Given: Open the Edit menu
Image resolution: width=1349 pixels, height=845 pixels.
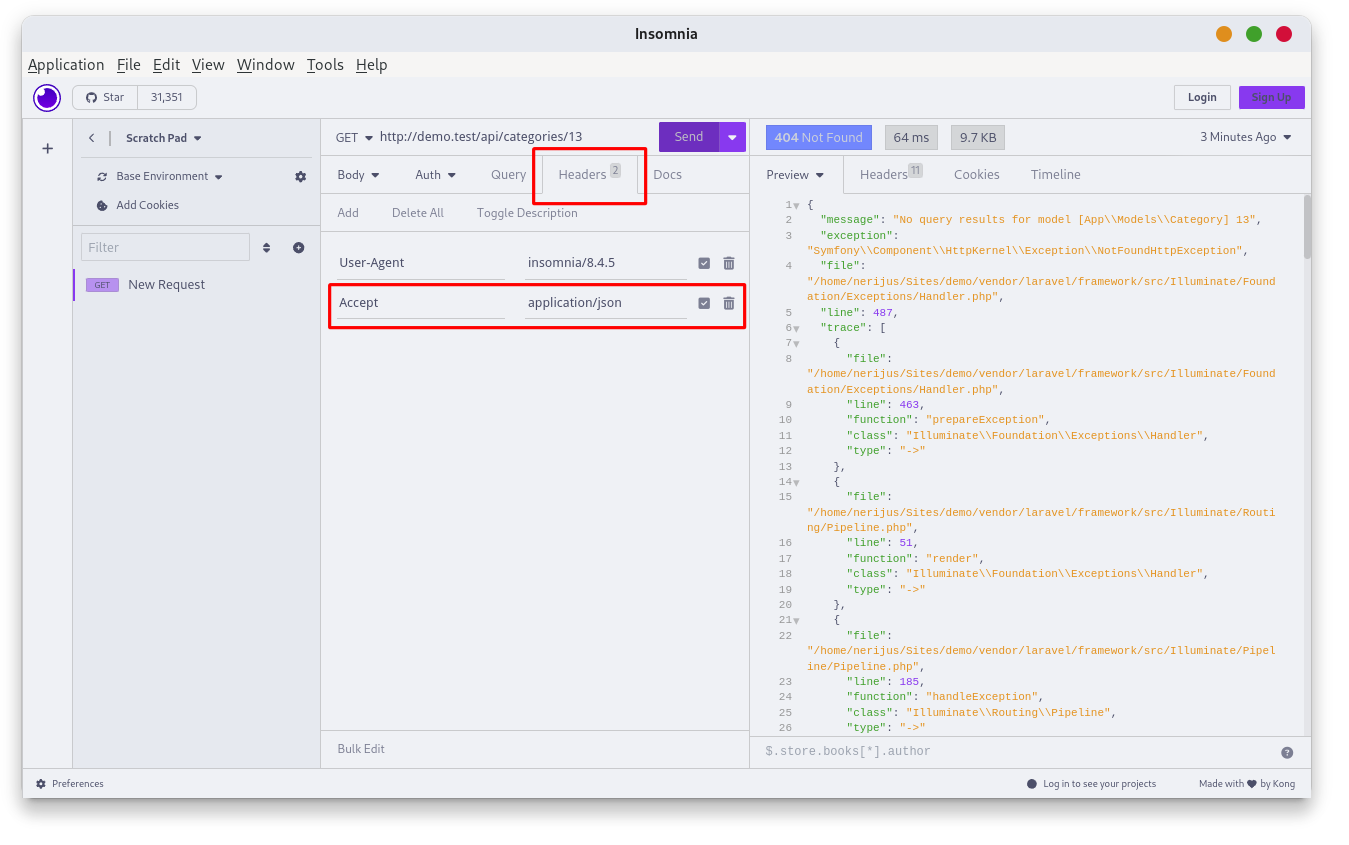Looking at the screenshot, I should pos(166,65).
